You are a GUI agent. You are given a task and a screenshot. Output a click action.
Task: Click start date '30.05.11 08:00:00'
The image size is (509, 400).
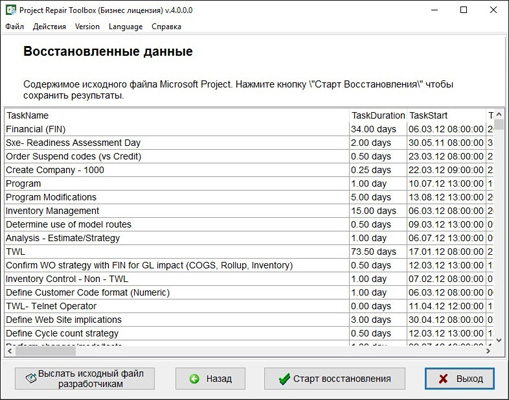(447, 143)
